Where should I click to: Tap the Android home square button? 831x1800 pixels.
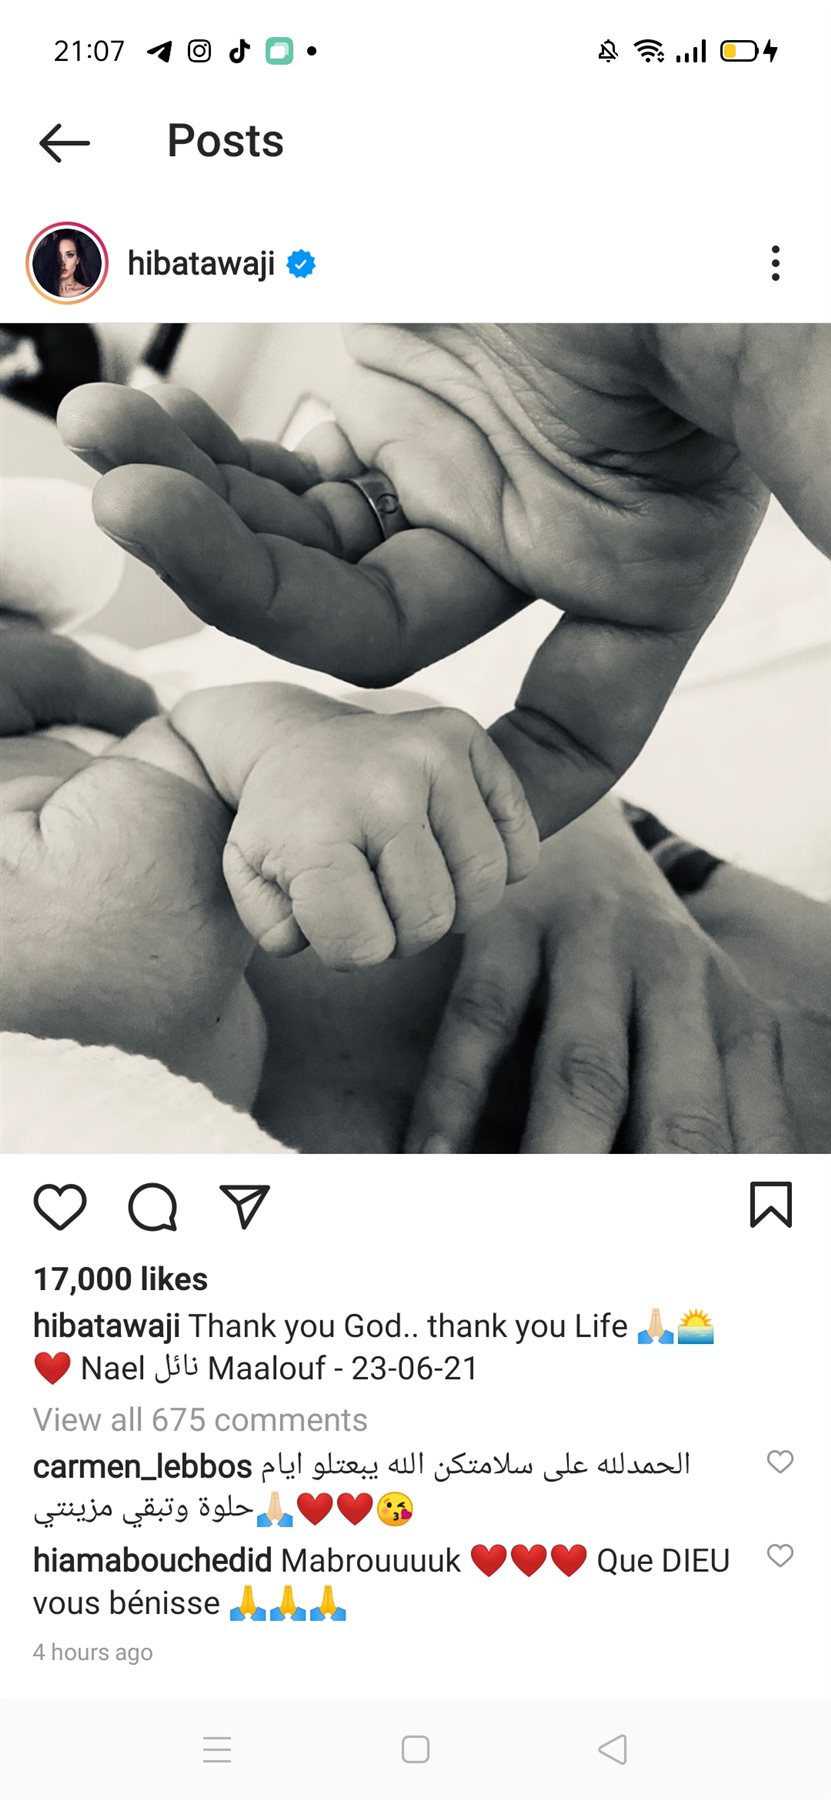pyautogui.click(x=415, y=1749)
